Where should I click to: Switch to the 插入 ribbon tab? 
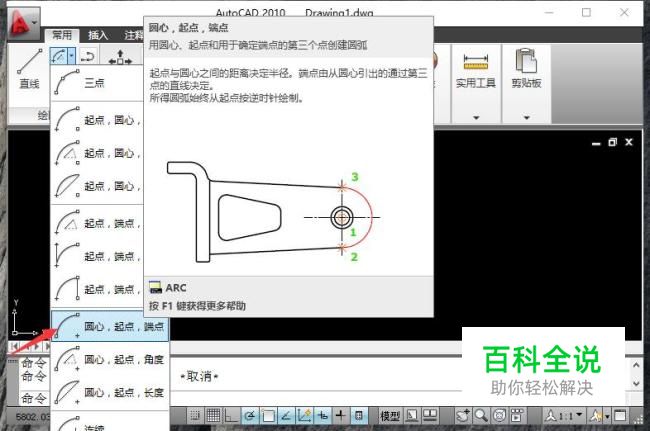click(97, 35)
